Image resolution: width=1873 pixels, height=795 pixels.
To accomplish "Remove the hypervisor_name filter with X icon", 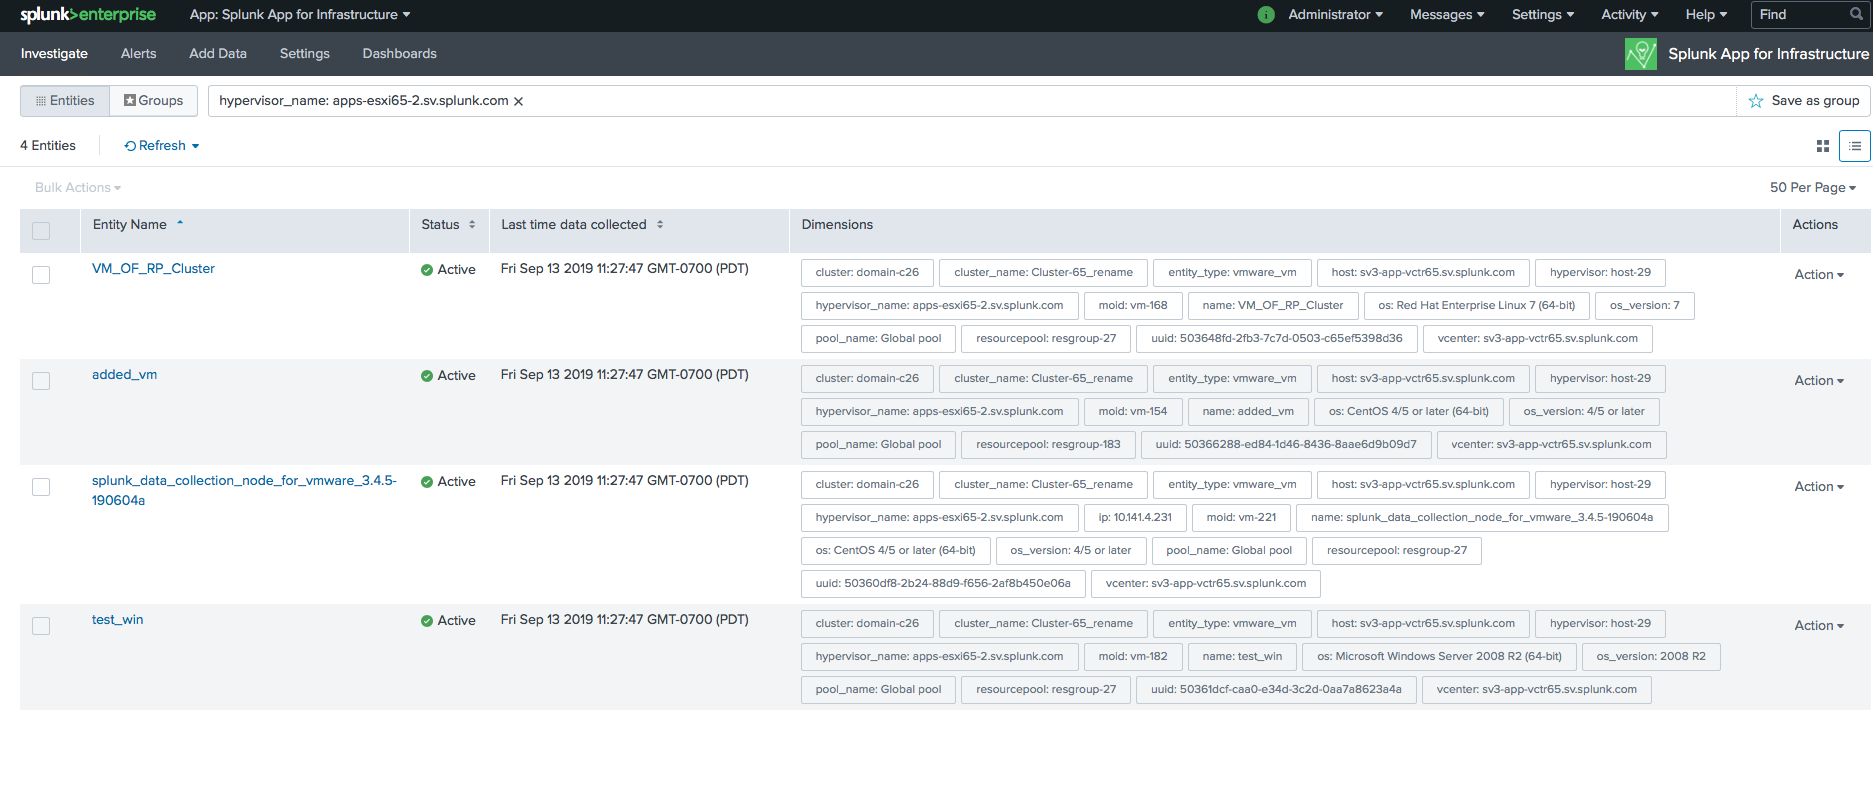I will pyautogui.click(x=518, y=101).
